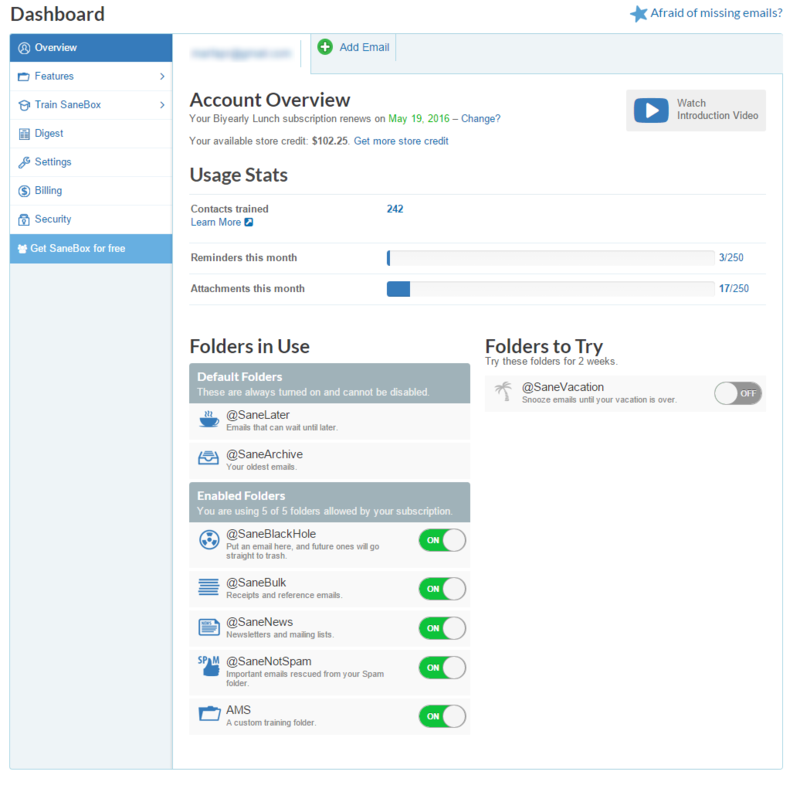Click the Enabled Folders section header
The width and height of the screenshot is (800, 792).
click(x=330, y=502)
